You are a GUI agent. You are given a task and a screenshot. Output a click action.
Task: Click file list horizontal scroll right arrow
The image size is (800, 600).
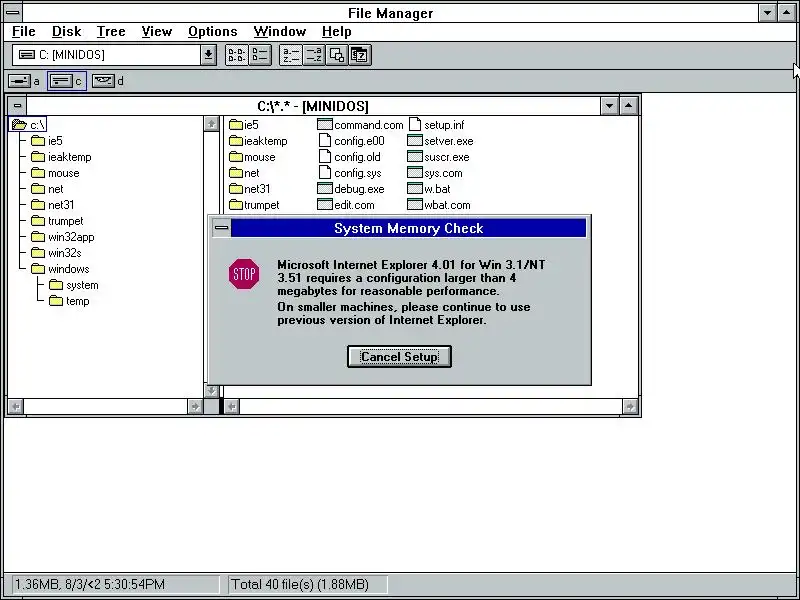[630, 407]
